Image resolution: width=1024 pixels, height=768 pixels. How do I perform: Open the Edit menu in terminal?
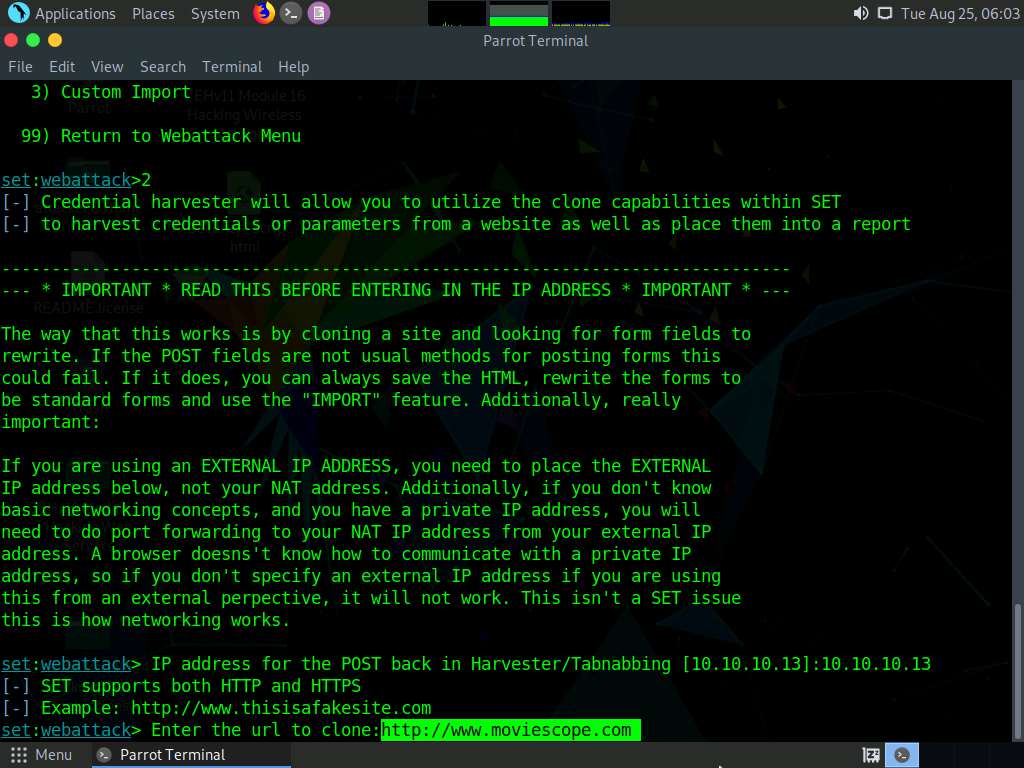62,67
